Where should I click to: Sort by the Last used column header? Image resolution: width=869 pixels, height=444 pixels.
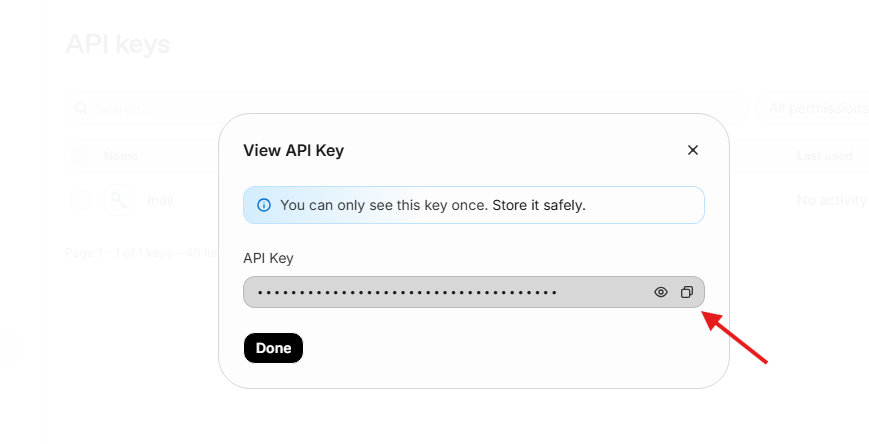click(x=825, y=156)
